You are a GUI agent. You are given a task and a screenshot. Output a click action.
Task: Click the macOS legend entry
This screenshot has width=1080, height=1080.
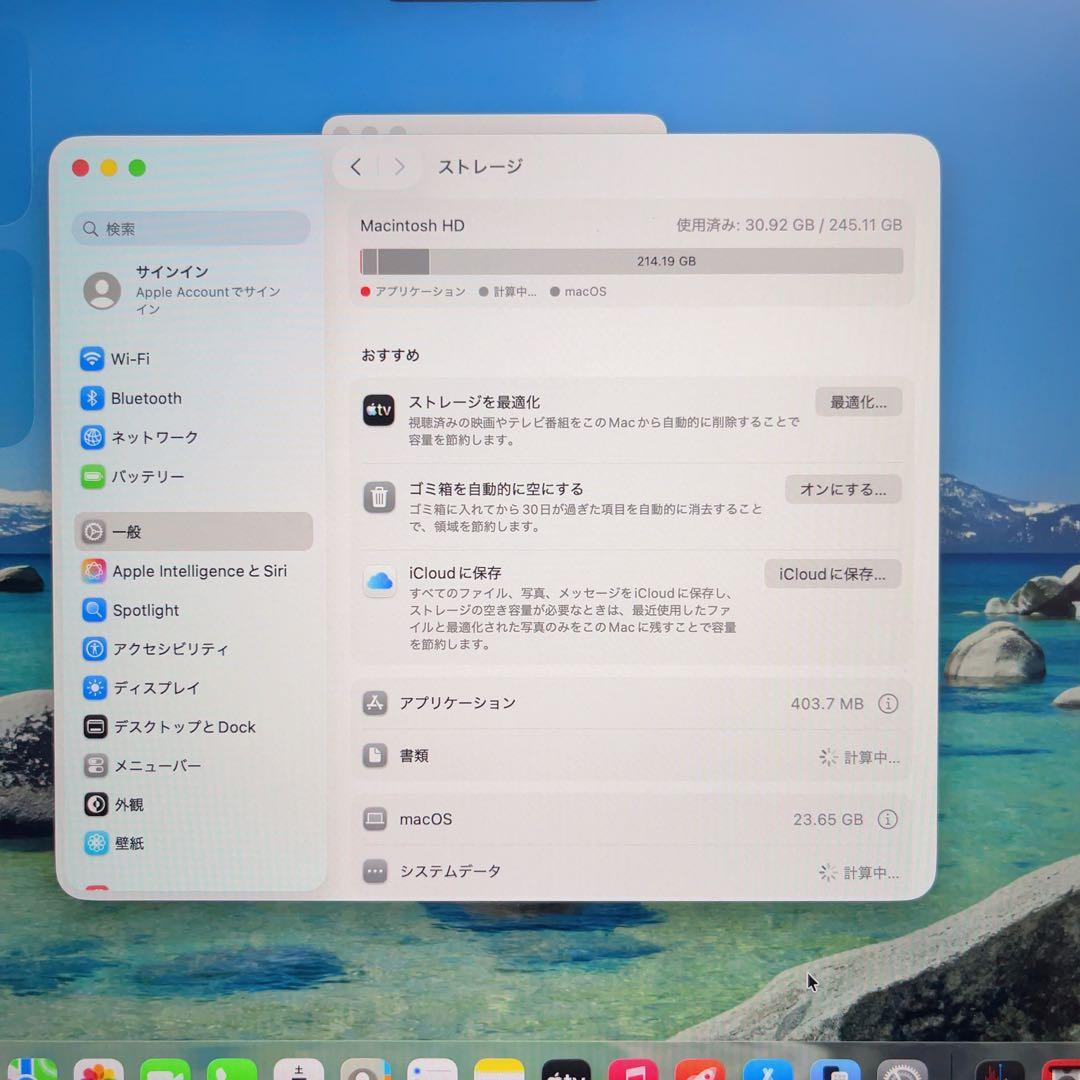(x=579, y=291)
